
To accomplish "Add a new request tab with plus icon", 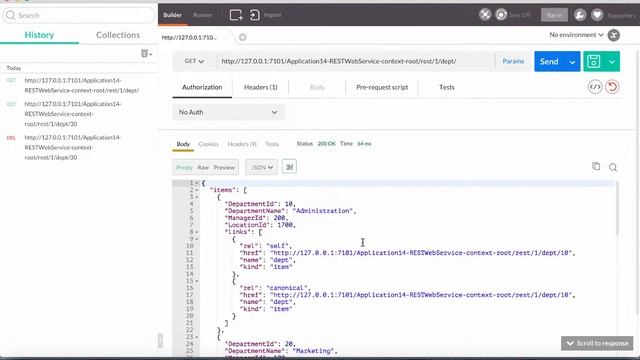I will pyautogui.click(x=242, y=37).
